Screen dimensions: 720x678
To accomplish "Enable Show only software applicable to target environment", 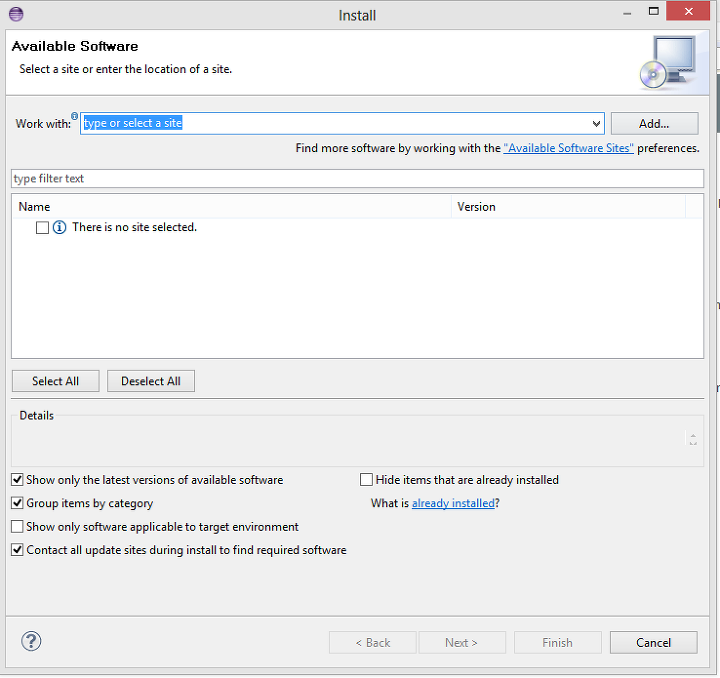I will 17,527.
